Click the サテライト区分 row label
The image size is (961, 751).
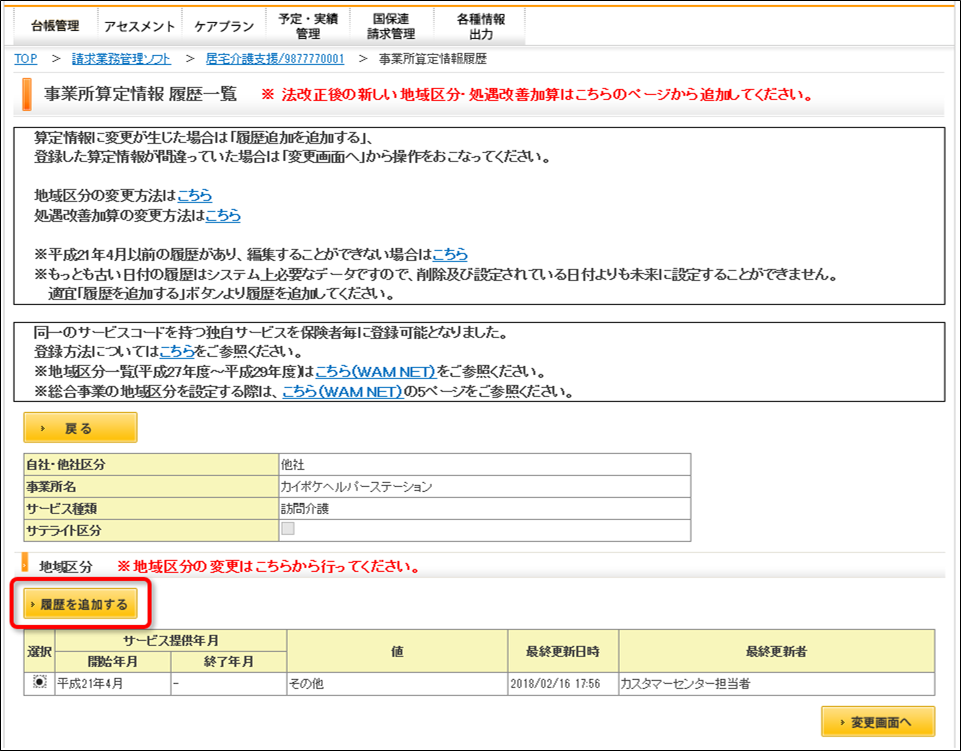[151, 531]
